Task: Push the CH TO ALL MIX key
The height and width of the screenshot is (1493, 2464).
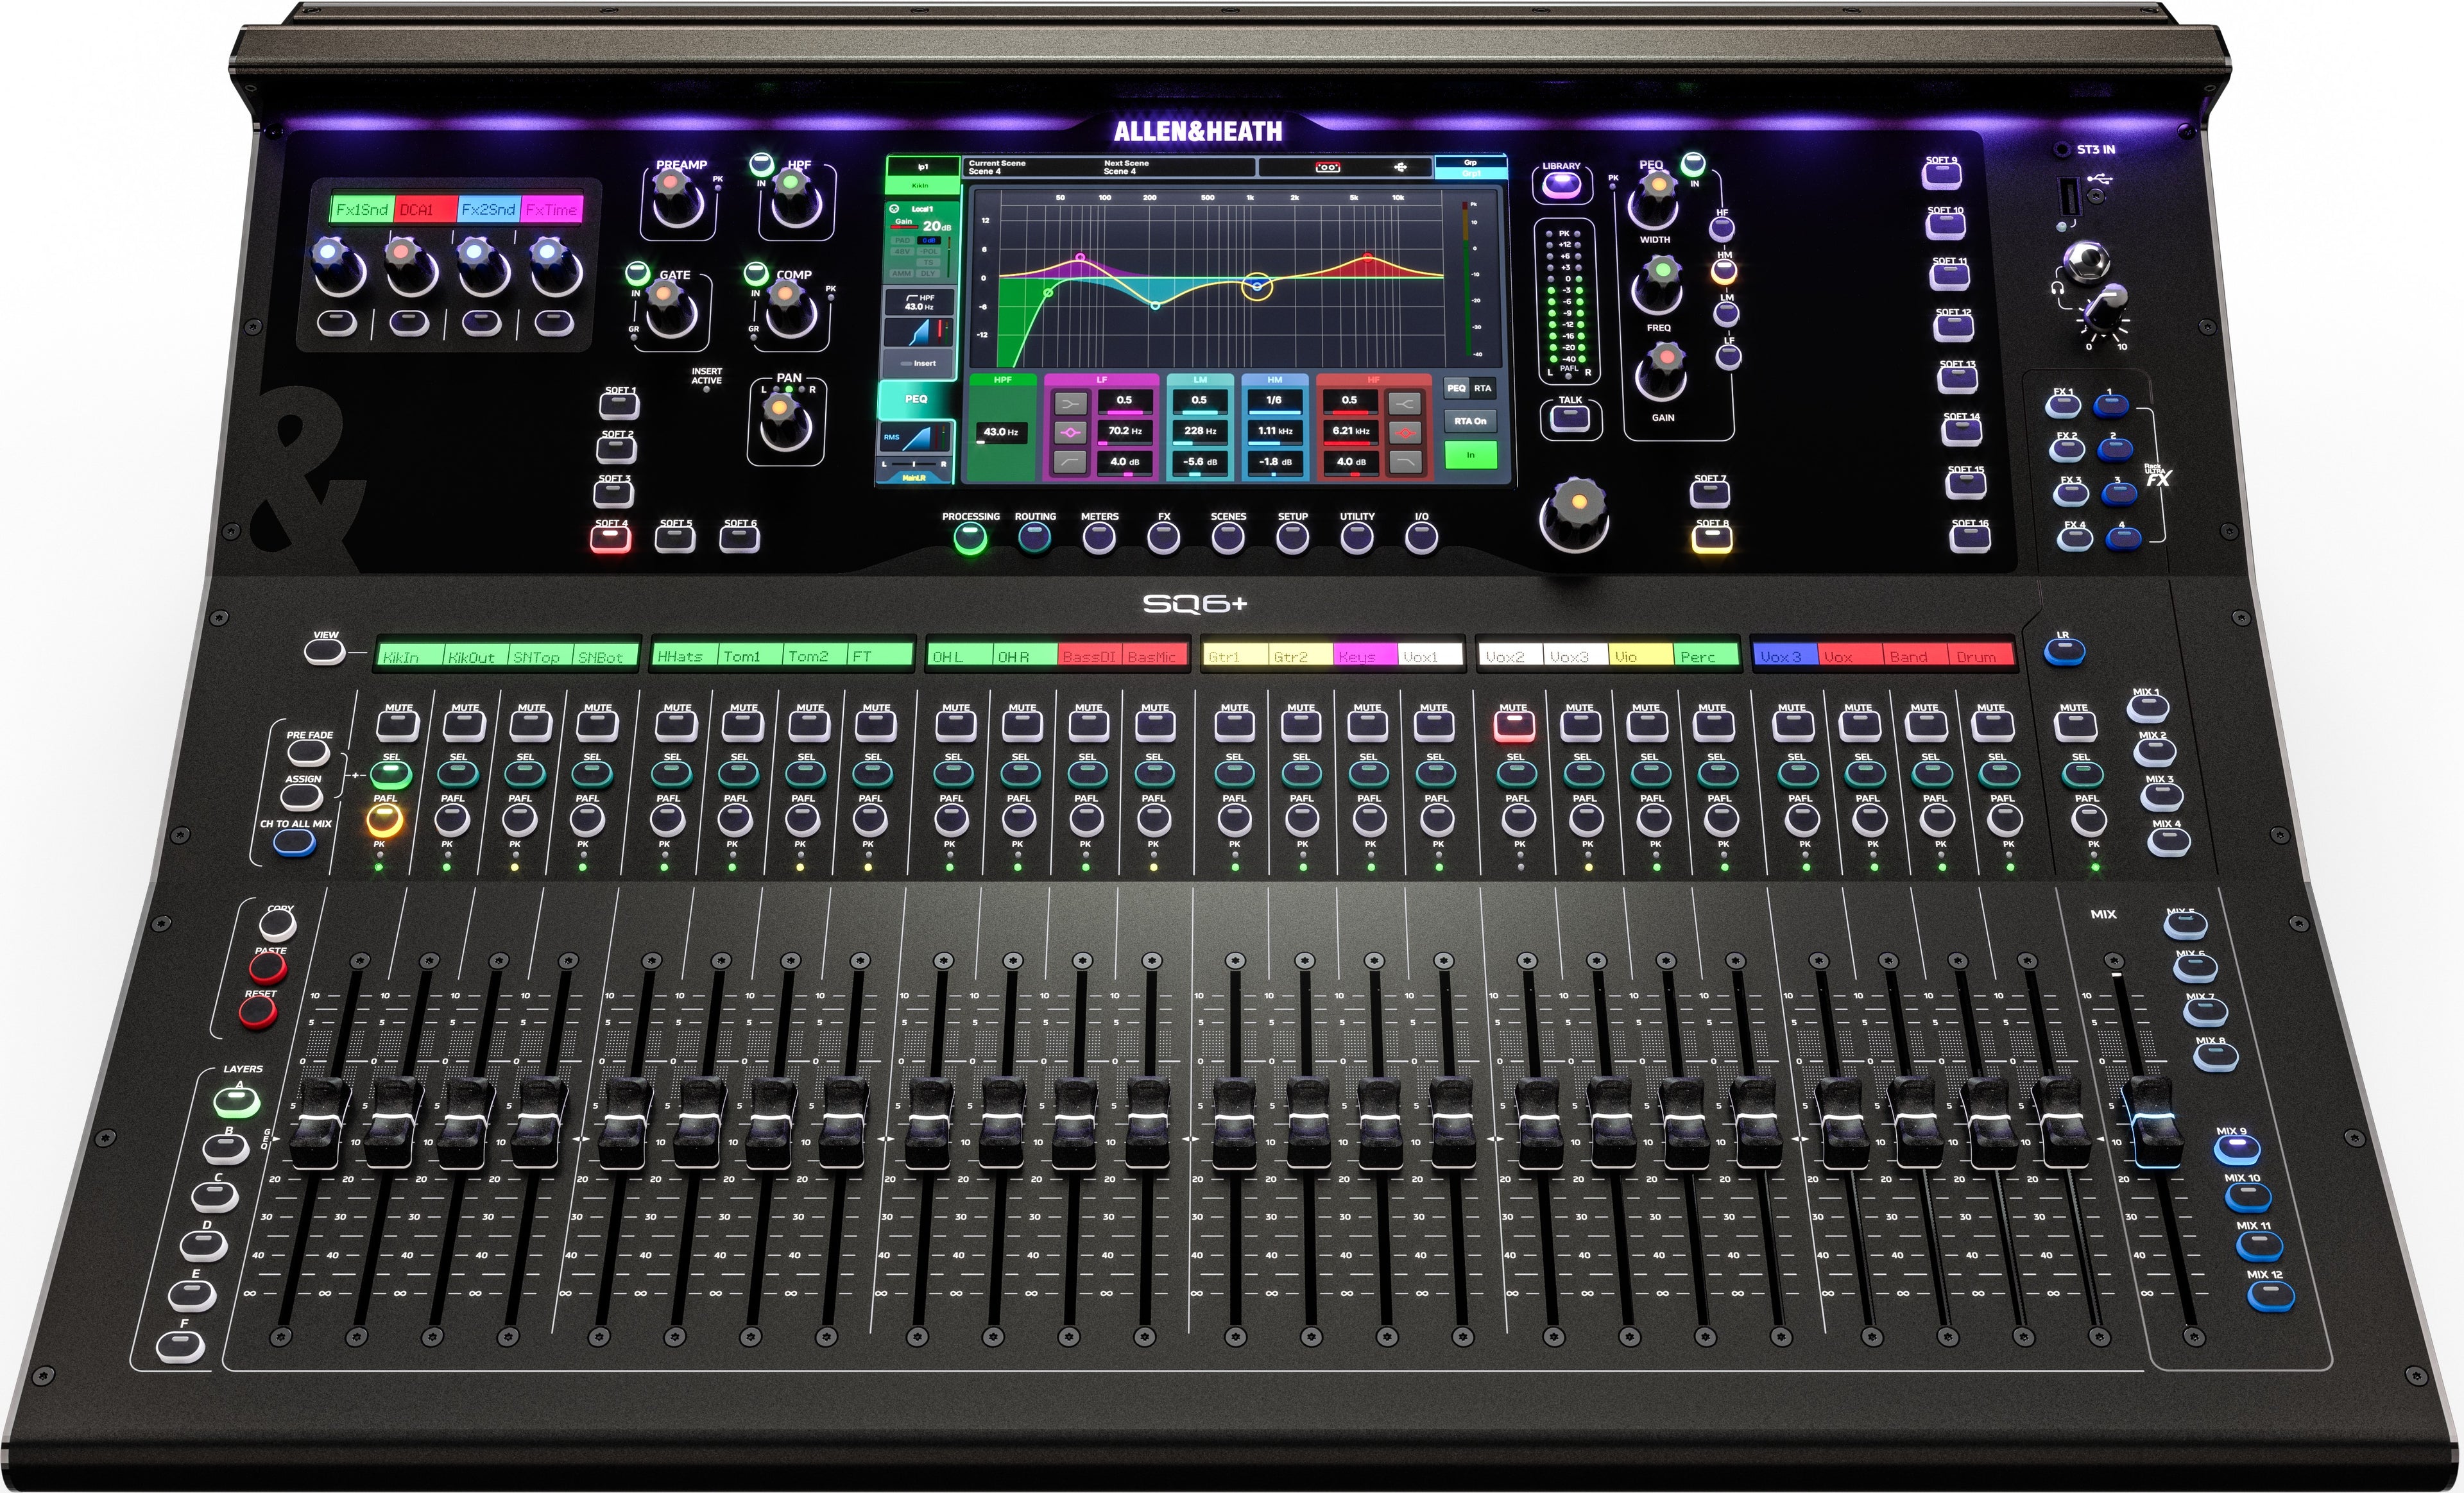Action: coord(294,843)
